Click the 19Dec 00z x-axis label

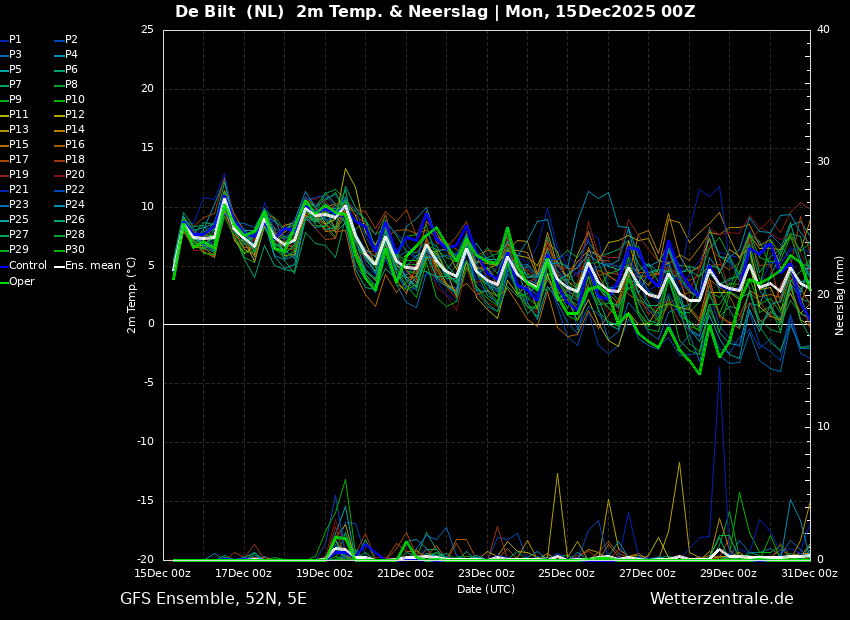click(324, 573)
